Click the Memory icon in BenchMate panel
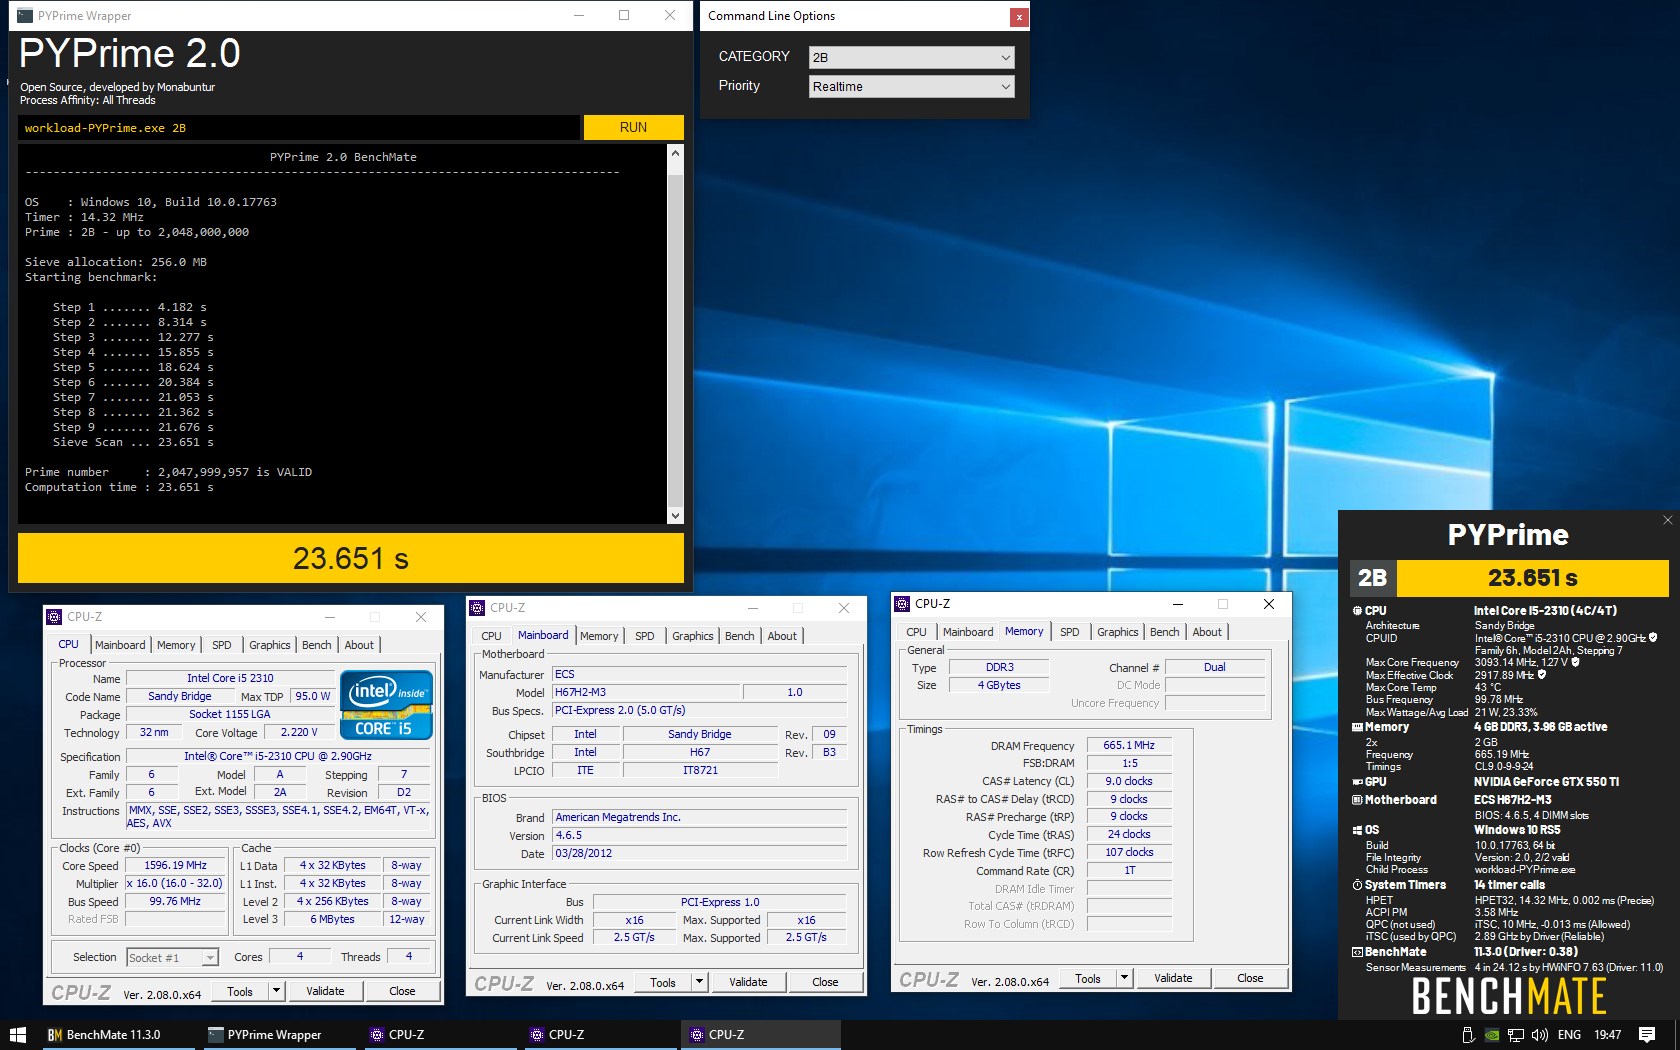The height and width of the screenshot is (1050, 1680). [x=1357, y=727]
